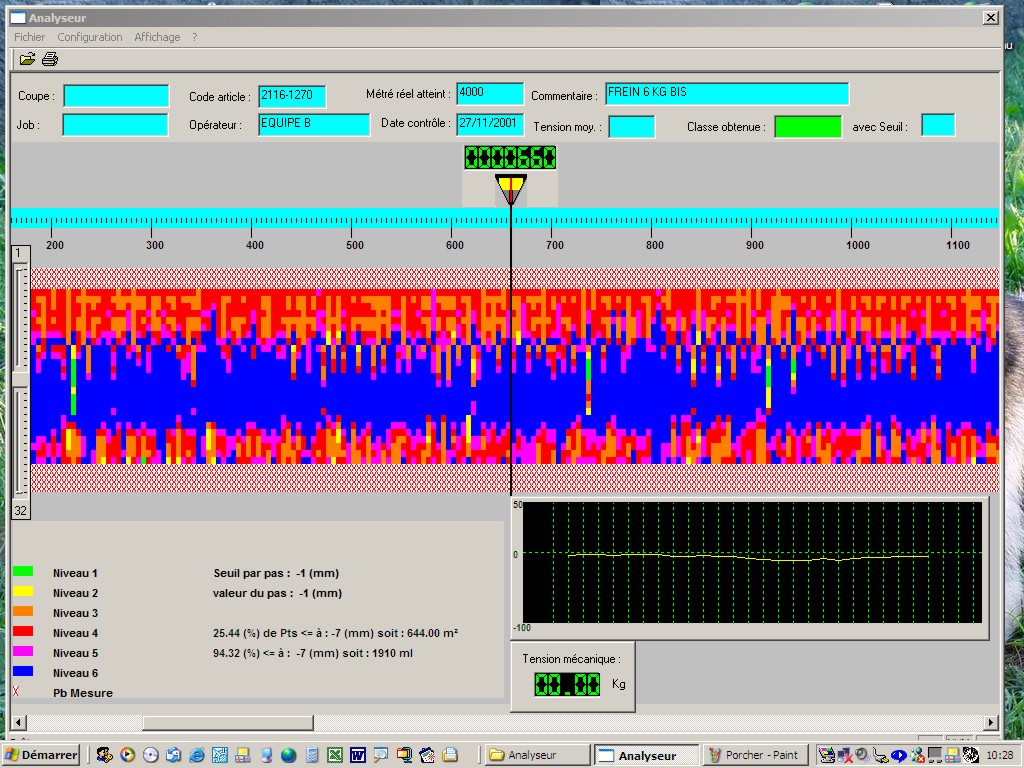
Task: Click the Démarrer start button
Action: tap(41, 755)
